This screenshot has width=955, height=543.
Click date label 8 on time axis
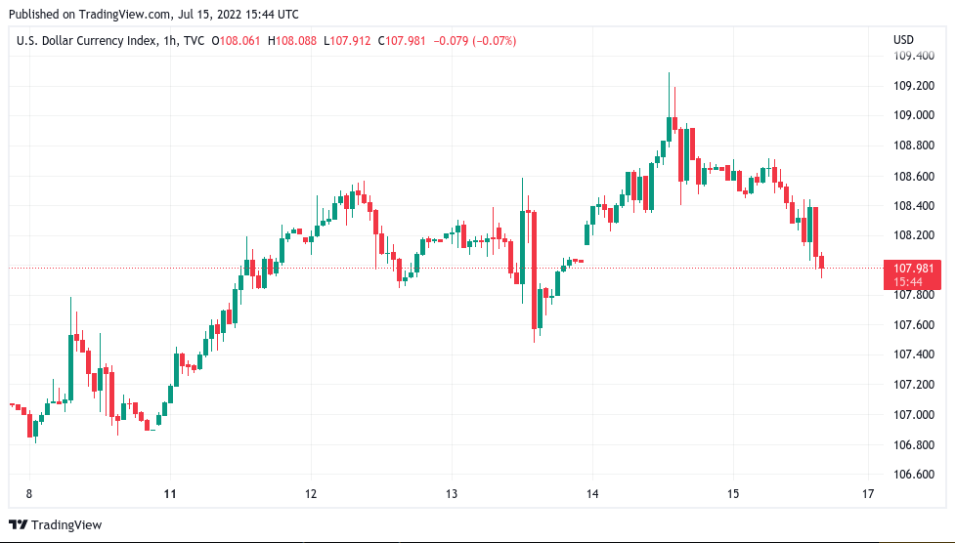(29, 494)
